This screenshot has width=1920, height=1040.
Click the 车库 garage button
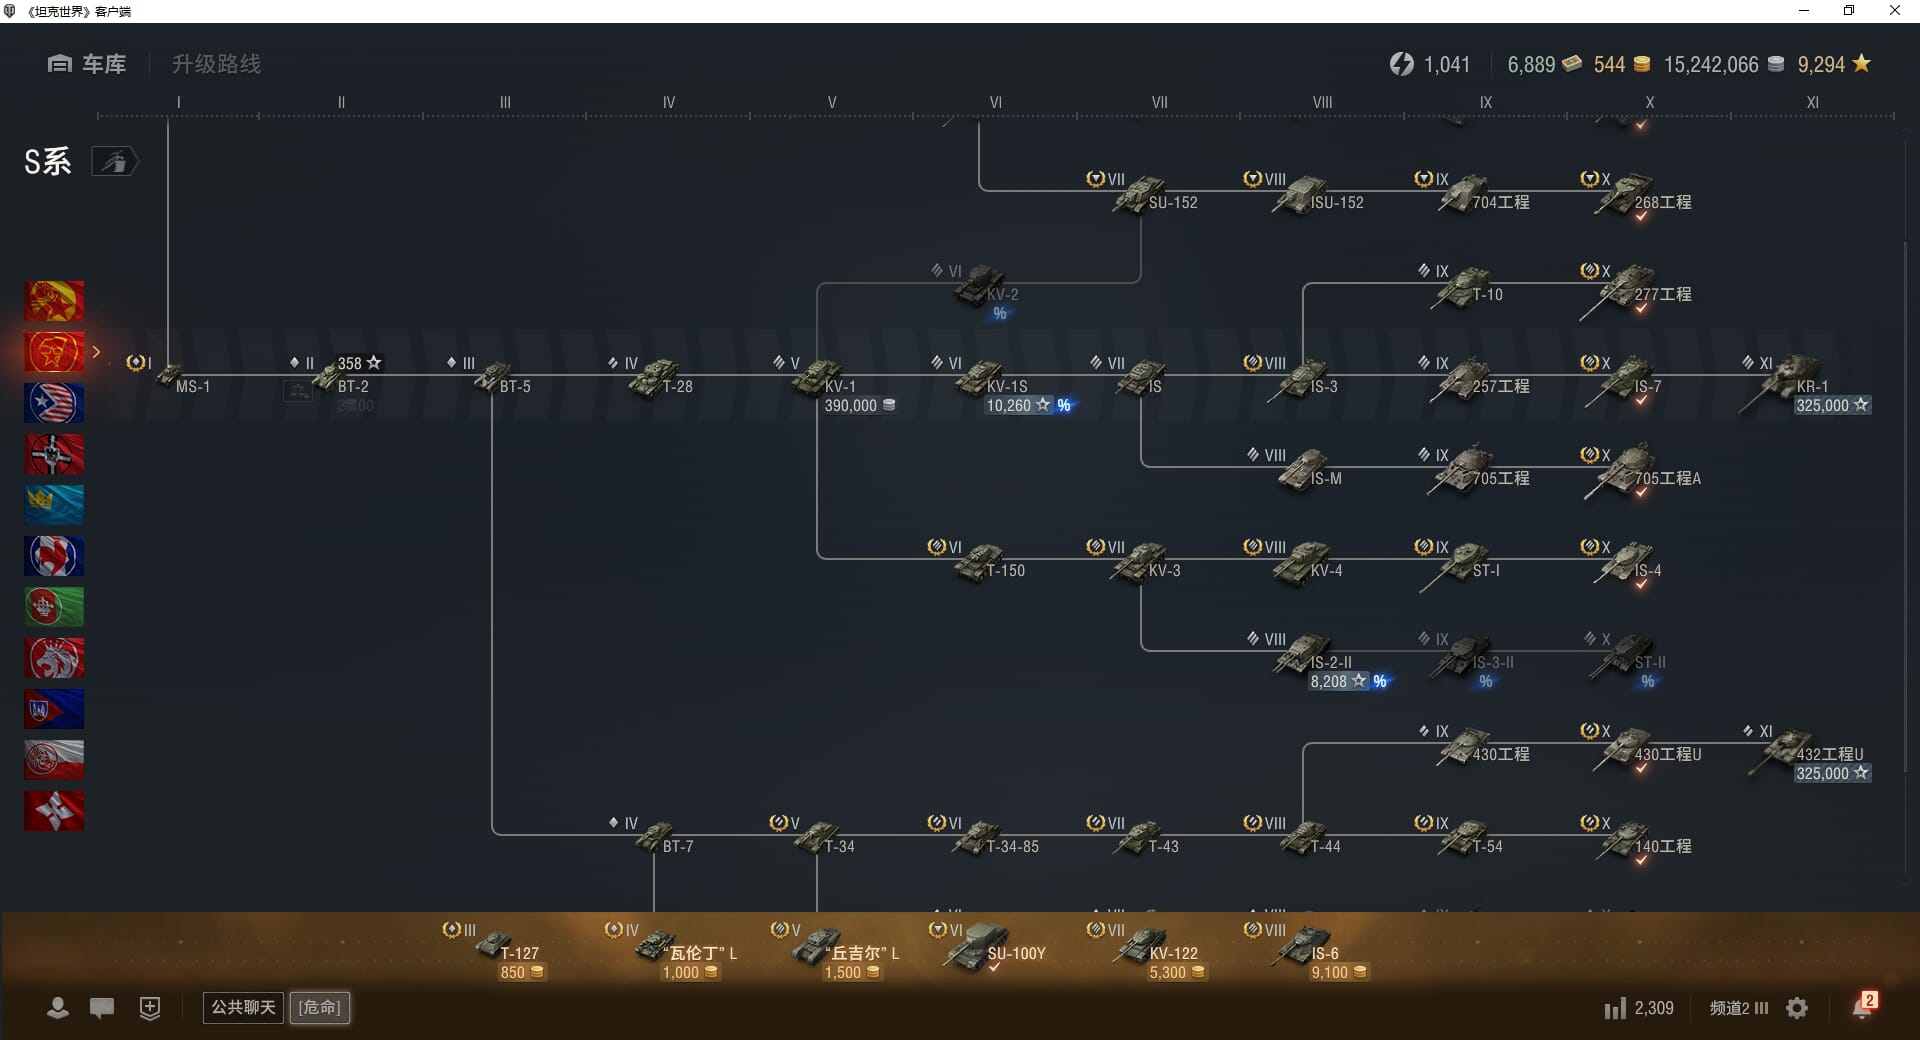tap(87, 64)
